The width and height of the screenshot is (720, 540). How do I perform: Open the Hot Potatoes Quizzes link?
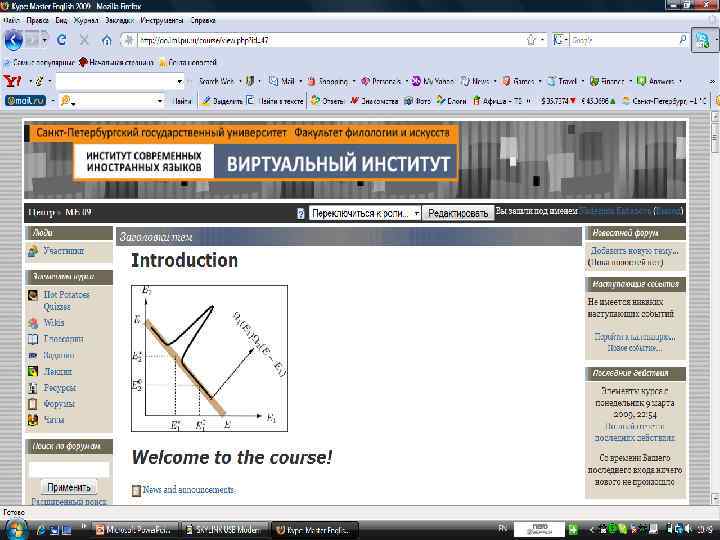pos(67,301)
